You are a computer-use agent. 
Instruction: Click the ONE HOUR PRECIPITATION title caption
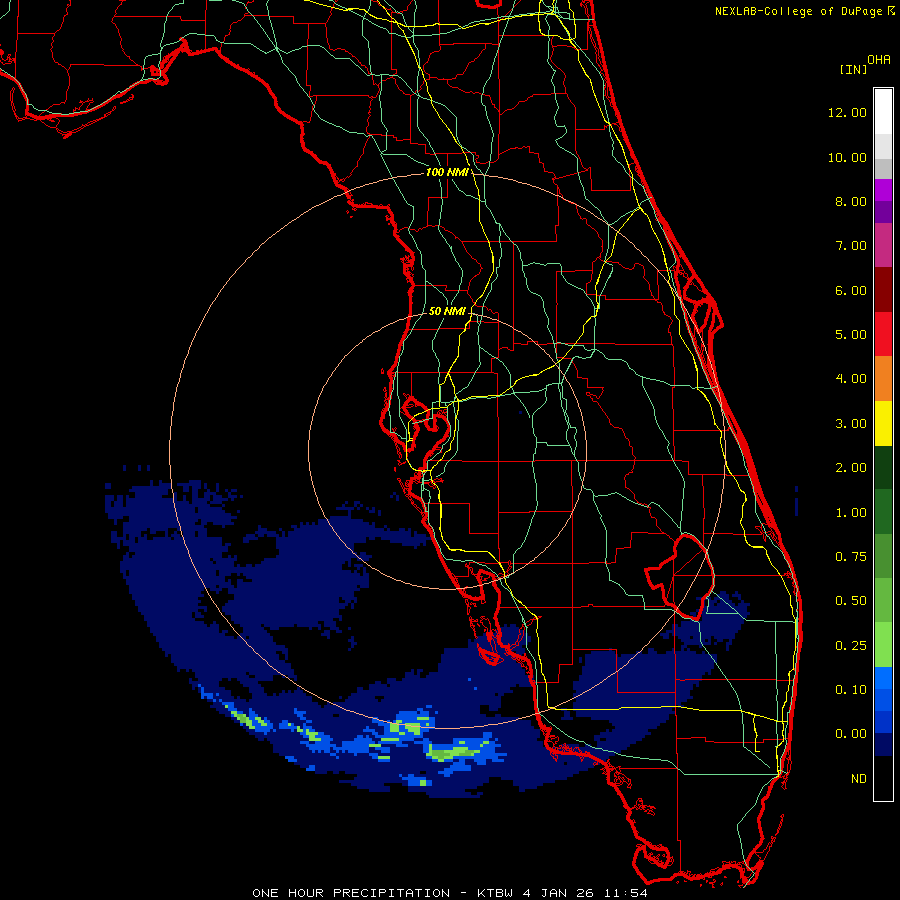pyautogui.click(x=450, y=893)
